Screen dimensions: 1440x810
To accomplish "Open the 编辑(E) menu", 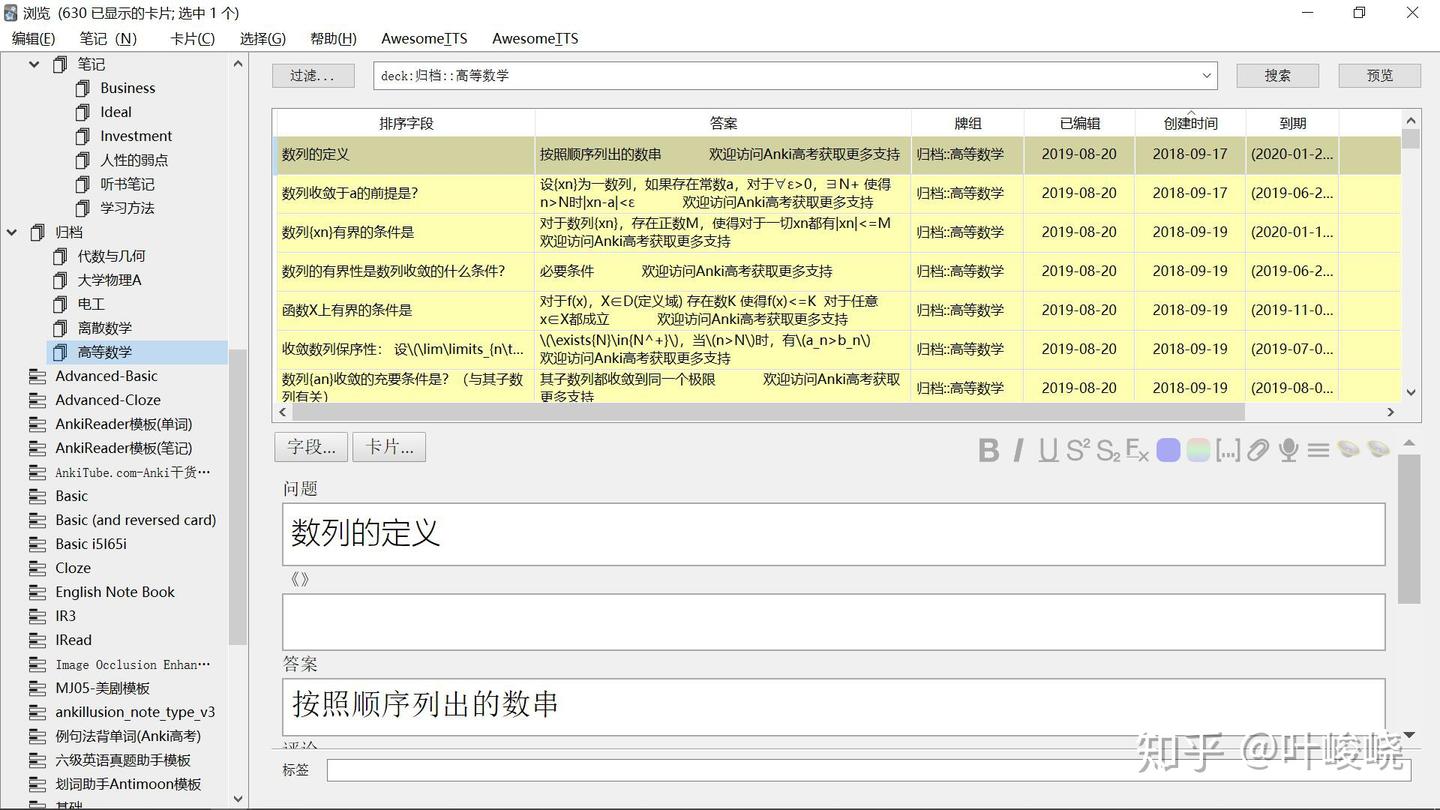I will [33, 38].
